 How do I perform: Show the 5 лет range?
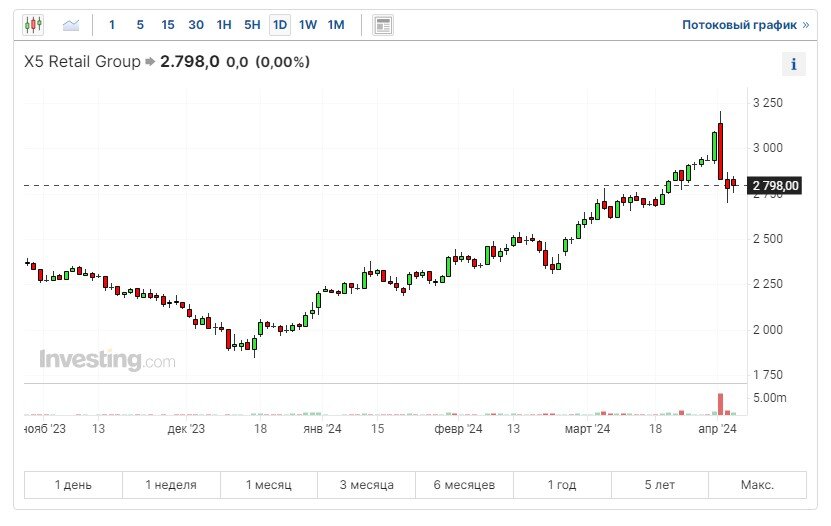[660, 485]
